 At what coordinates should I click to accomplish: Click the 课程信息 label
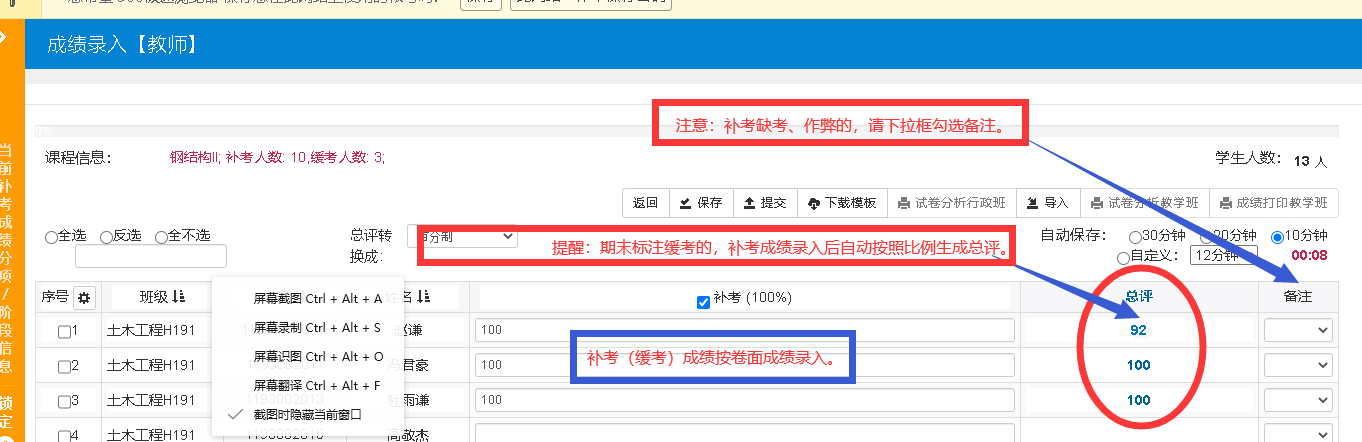click(78, 157)
